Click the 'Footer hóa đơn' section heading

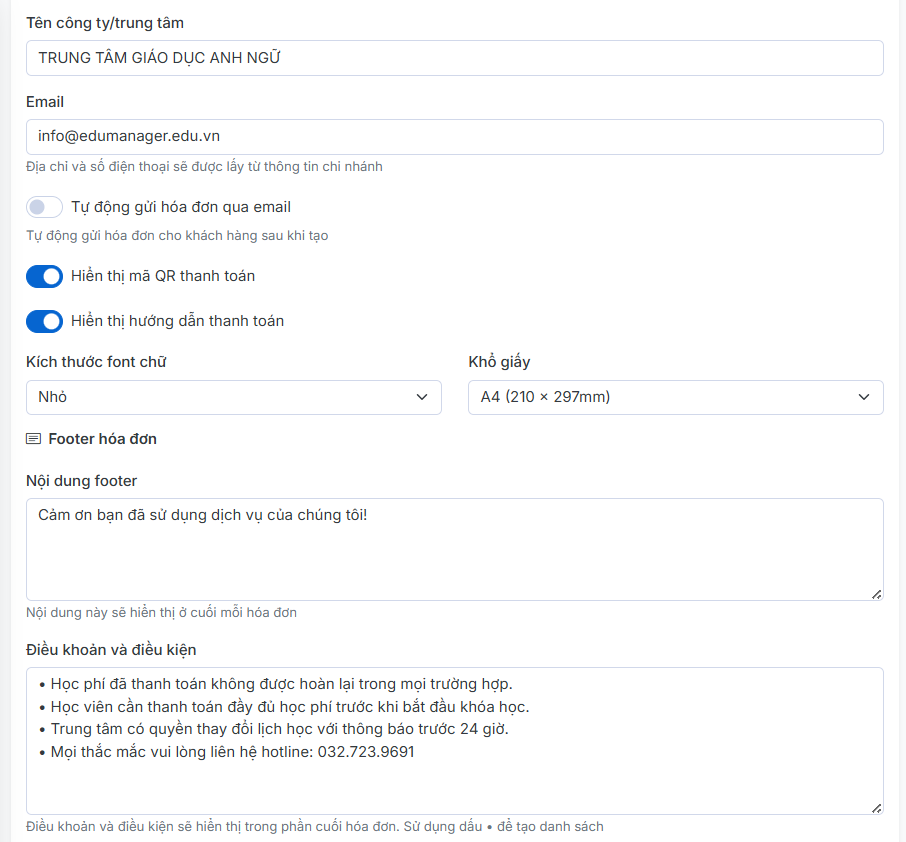pyautogui.click(x=102, y=439)
